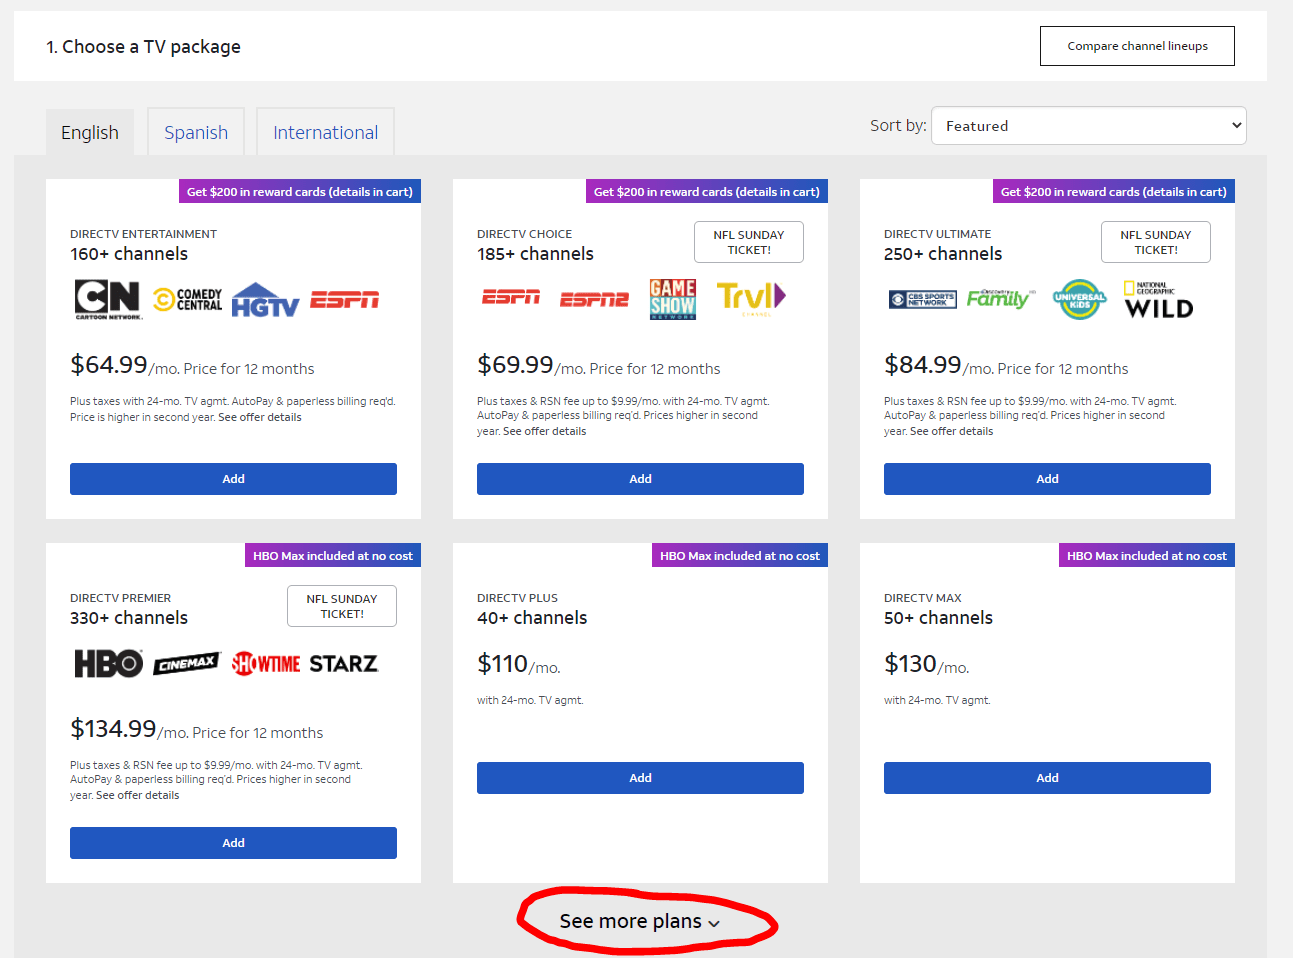Click $200 reward cards banner on Entertainment

click(300, 192)
